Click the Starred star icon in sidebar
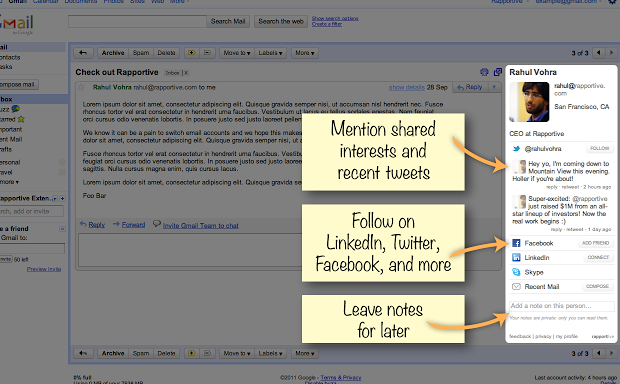This screenshot has width=620, height=384. pyautogui.click(x=21, y=119)
